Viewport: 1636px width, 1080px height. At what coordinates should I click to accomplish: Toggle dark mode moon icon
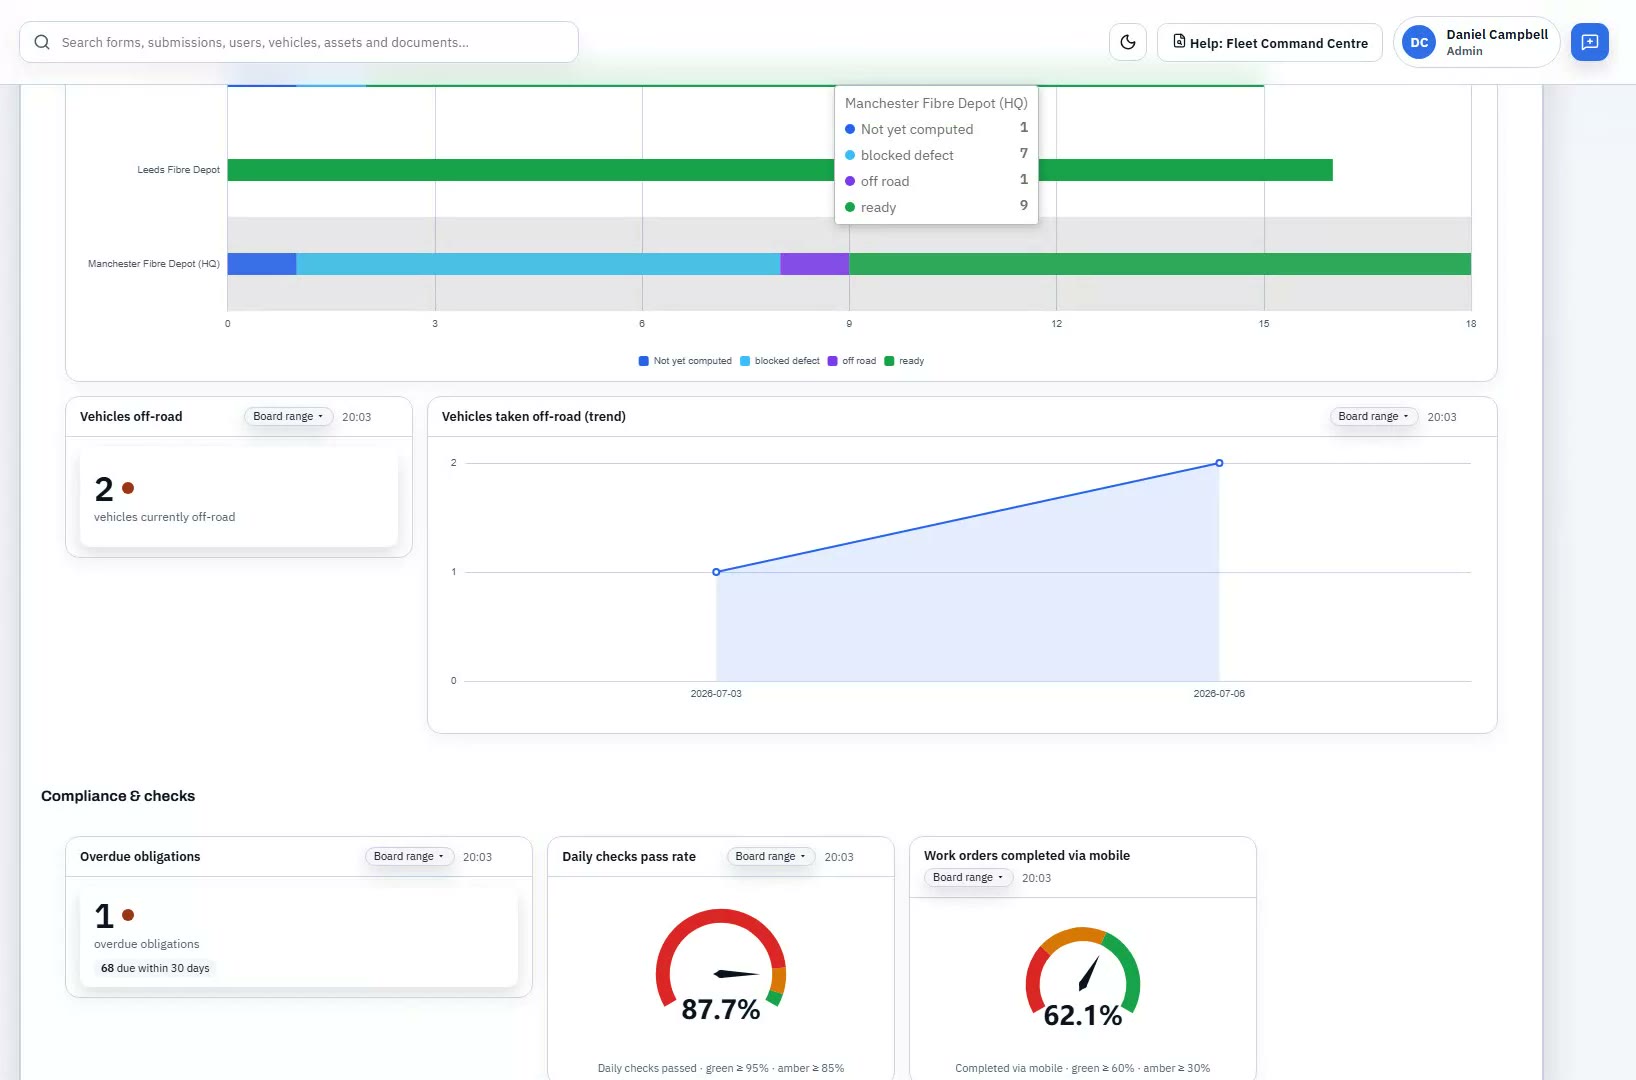pos(1128,42)
